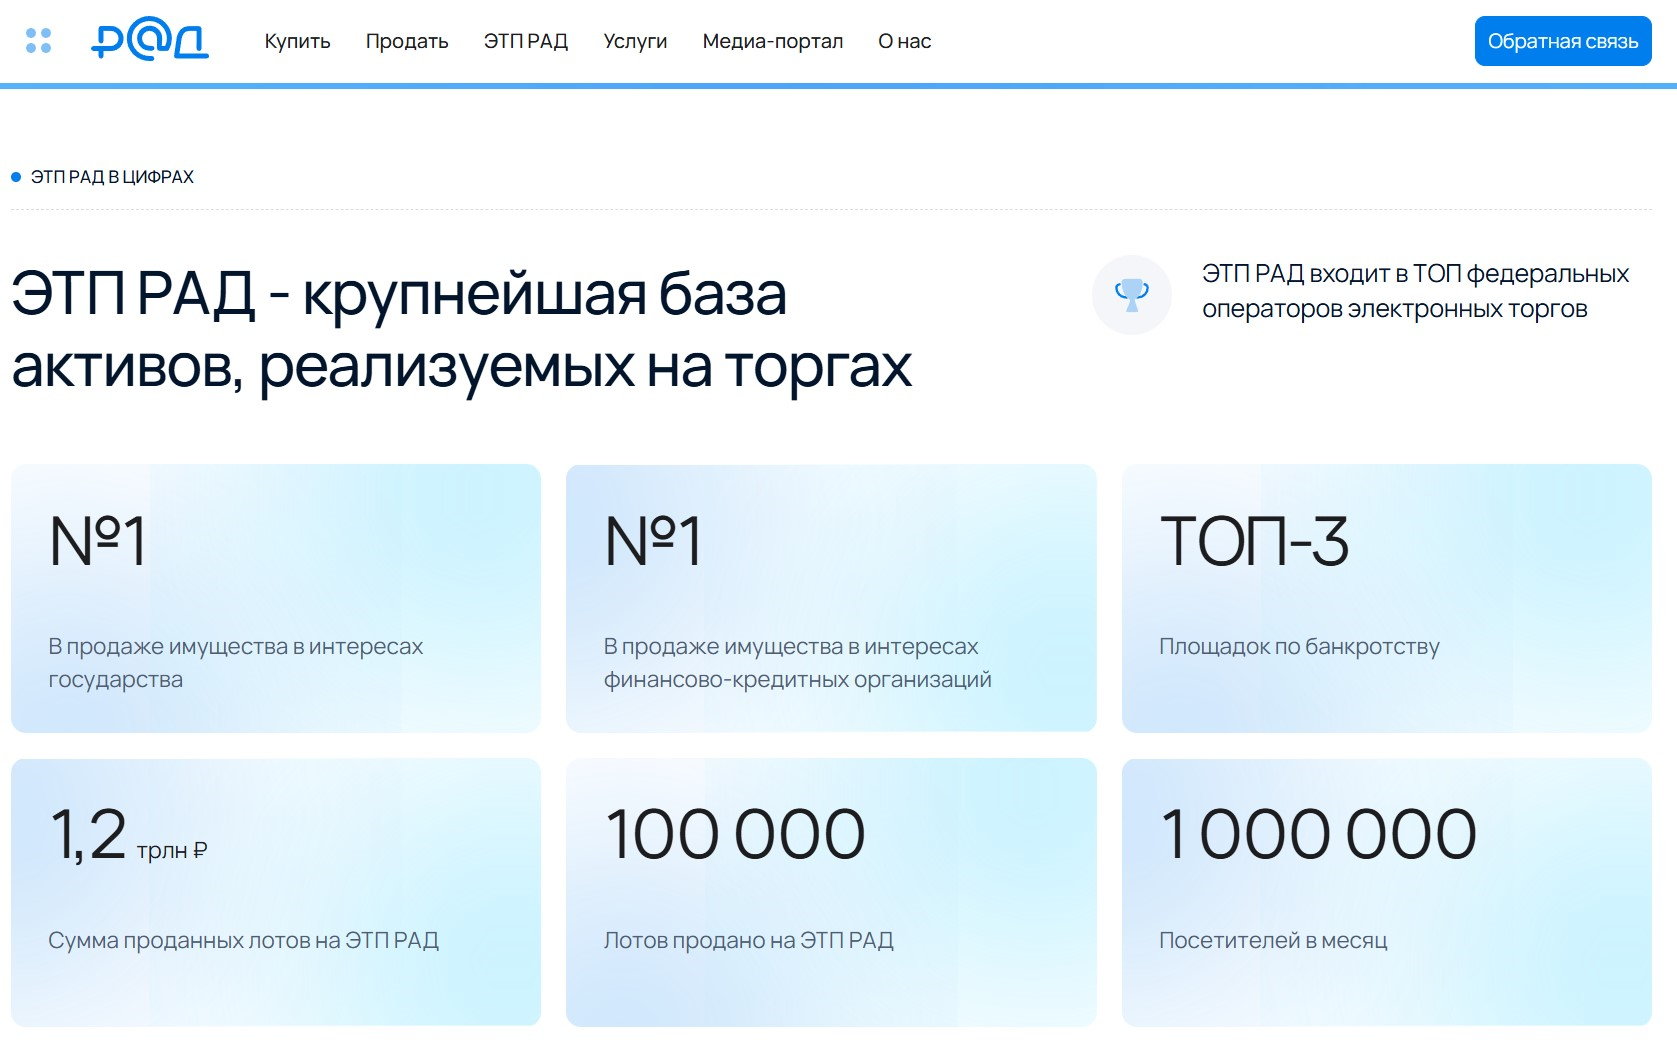
Task: Click the trophy icon
Action: tap(1131, 294)
